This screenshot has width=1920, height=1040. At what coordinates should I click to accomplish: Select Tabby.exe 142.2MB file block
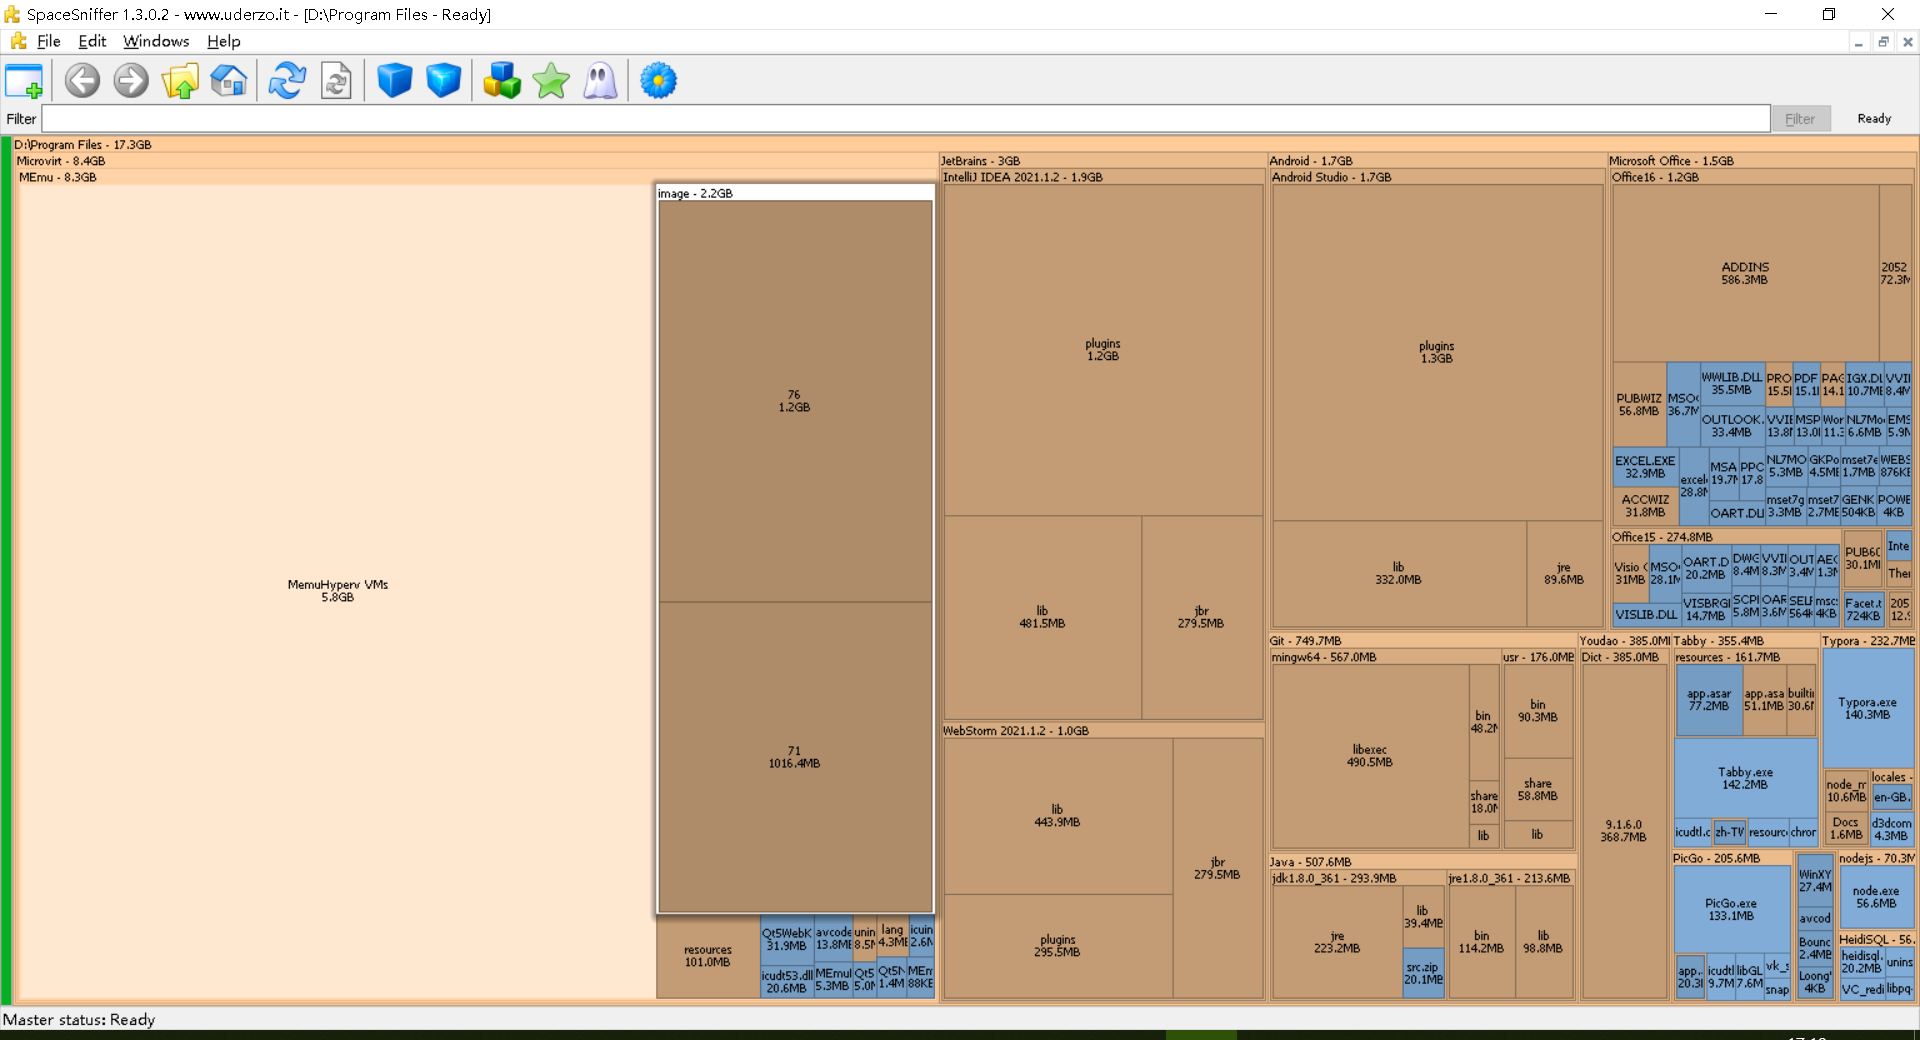[1745, 778]
